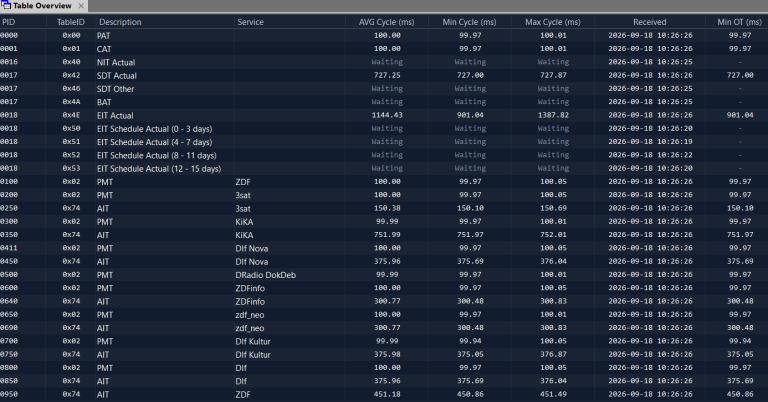Sort by PID column header

(8, 22)
